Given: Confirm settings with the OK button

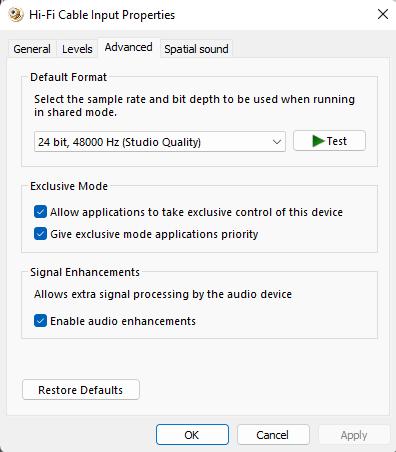Looking at the screenshot, I should (192, 435).
